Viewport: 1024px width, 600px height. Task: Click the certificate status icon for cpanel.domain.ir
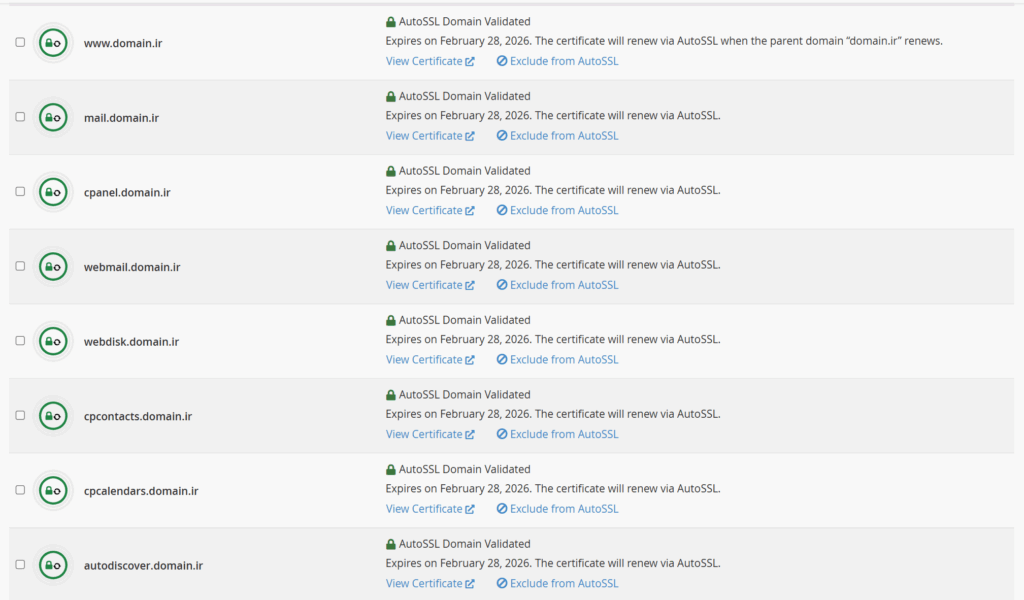[53, 191]
